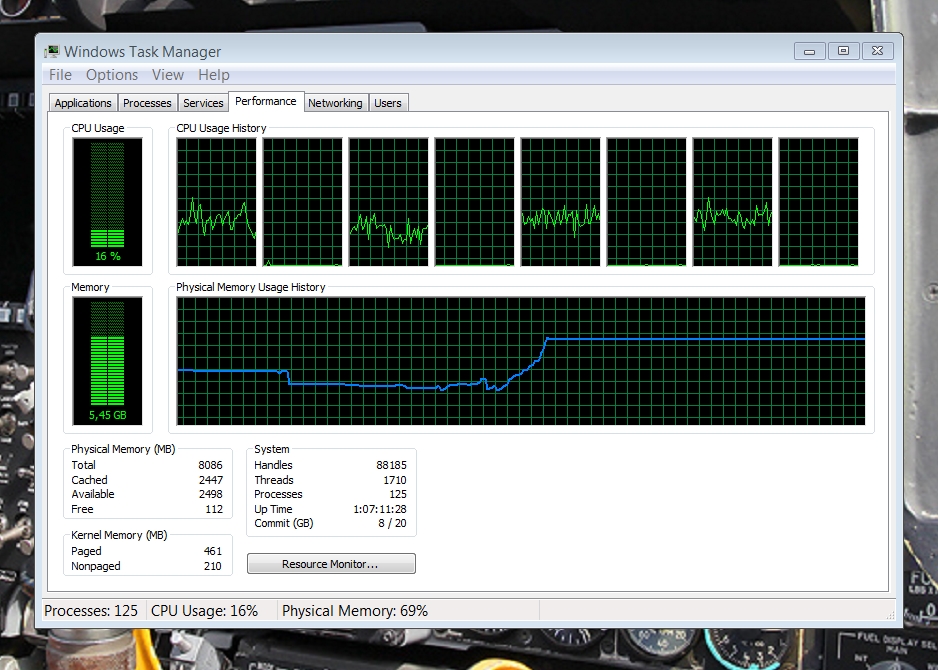This screenshot has width=938, height=670.
Task: Click the fourth CPU core history graph
Action: (474, 202)
